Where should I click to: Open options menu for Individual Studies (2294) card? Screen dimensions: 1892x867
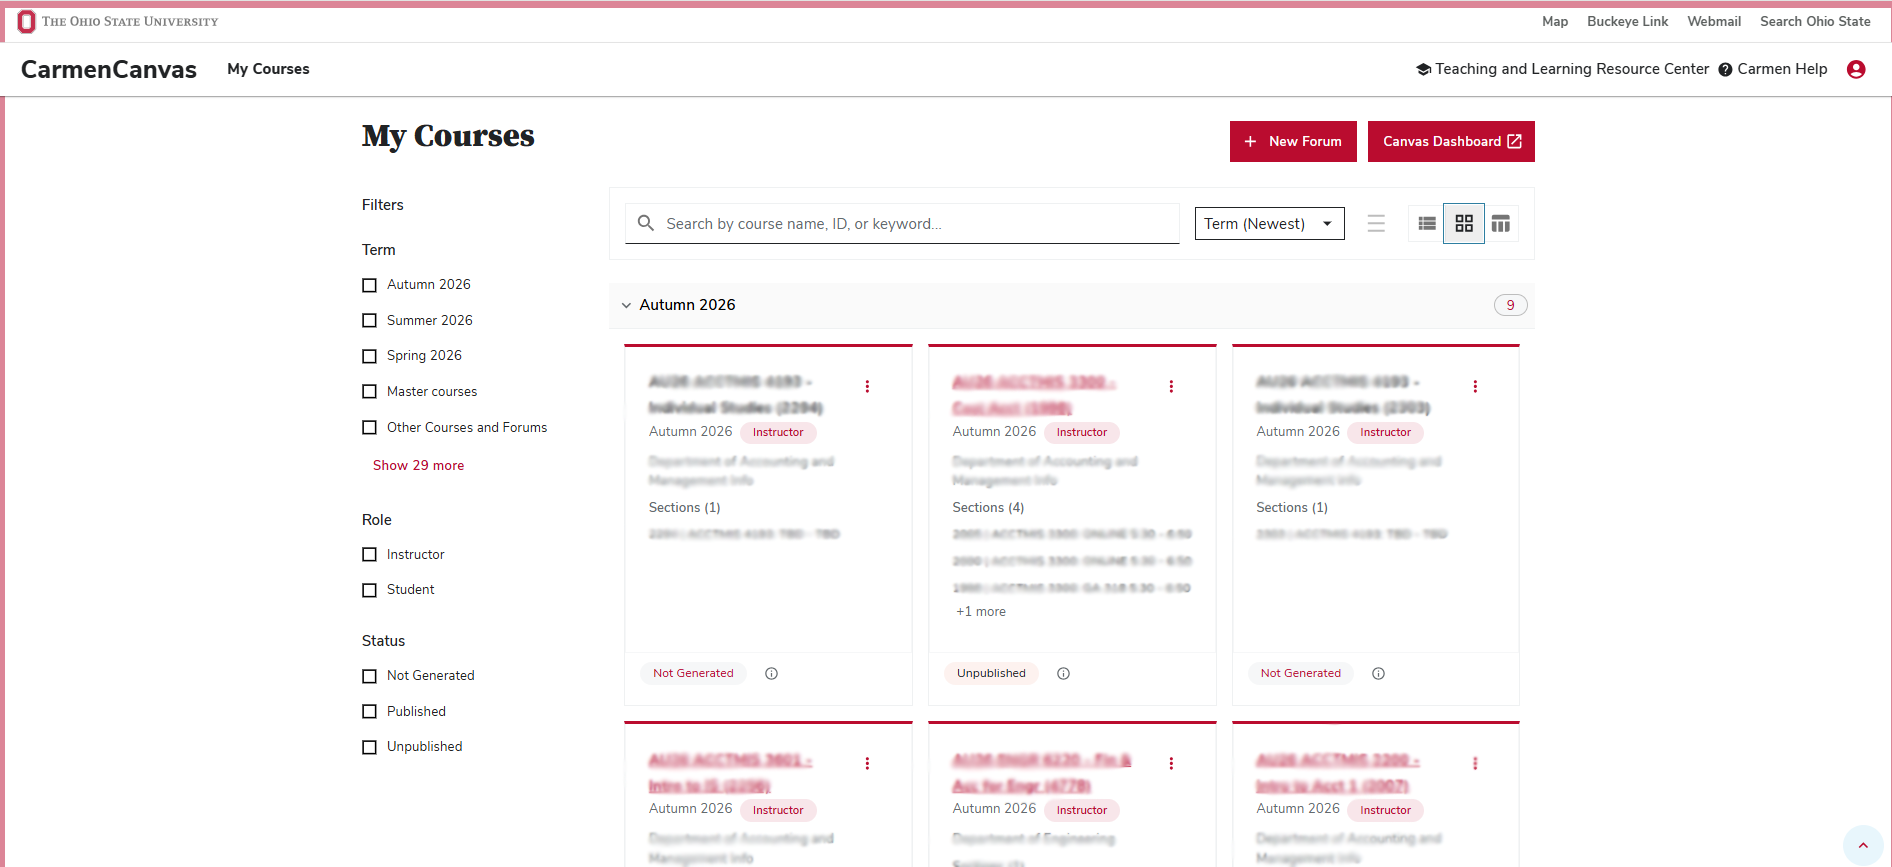tap(867, 386)
